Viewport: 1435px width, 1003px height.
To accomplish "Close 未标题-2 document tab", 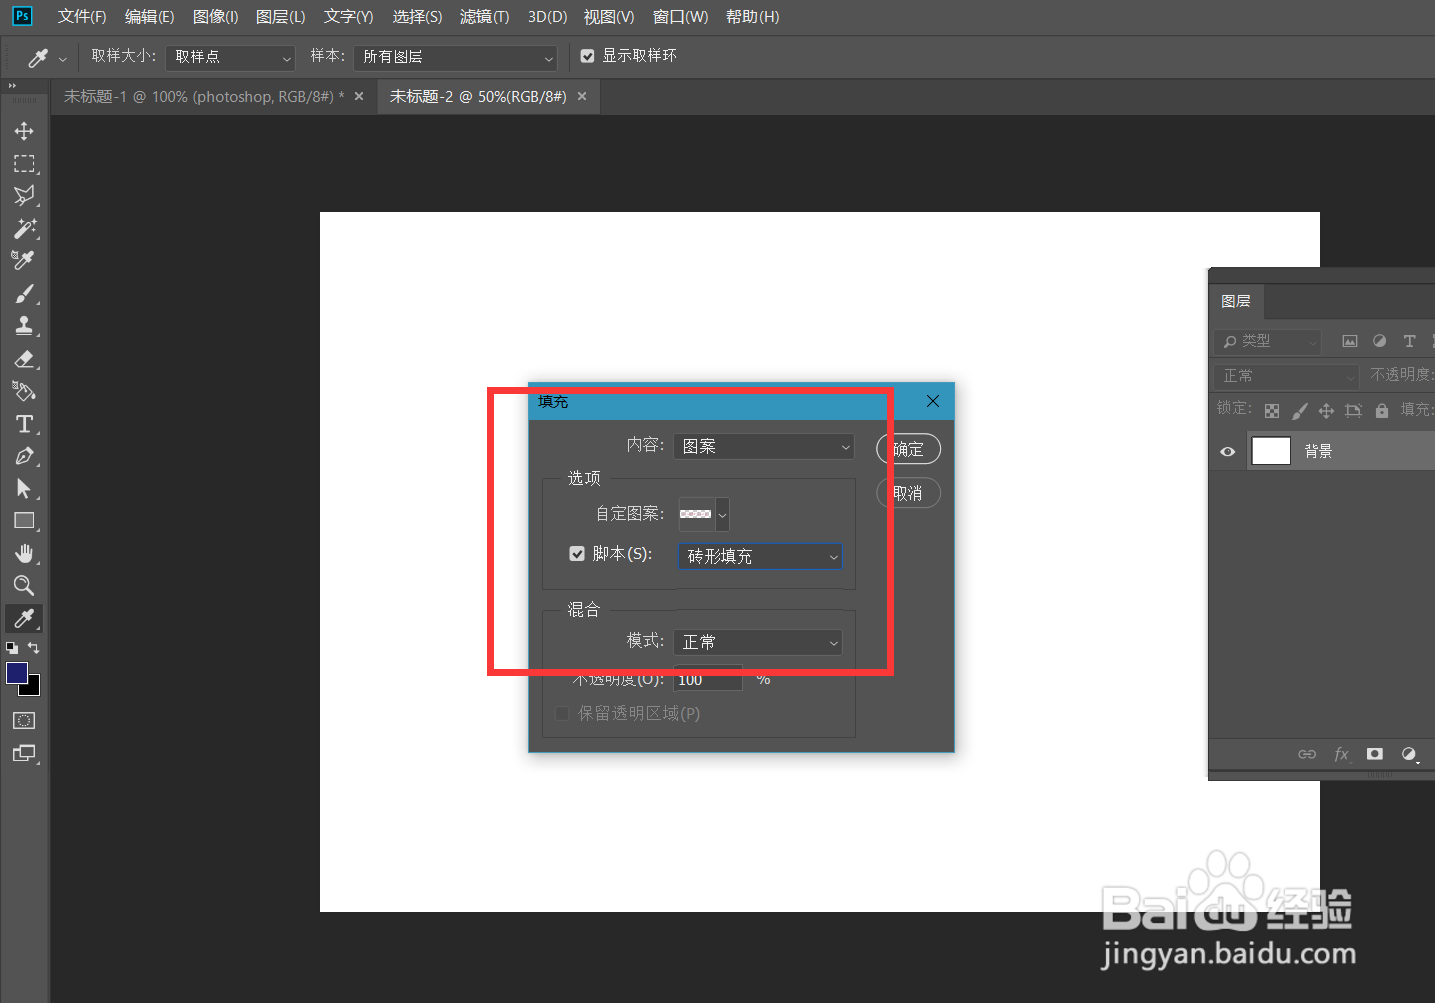I will [x=582, y=96].
